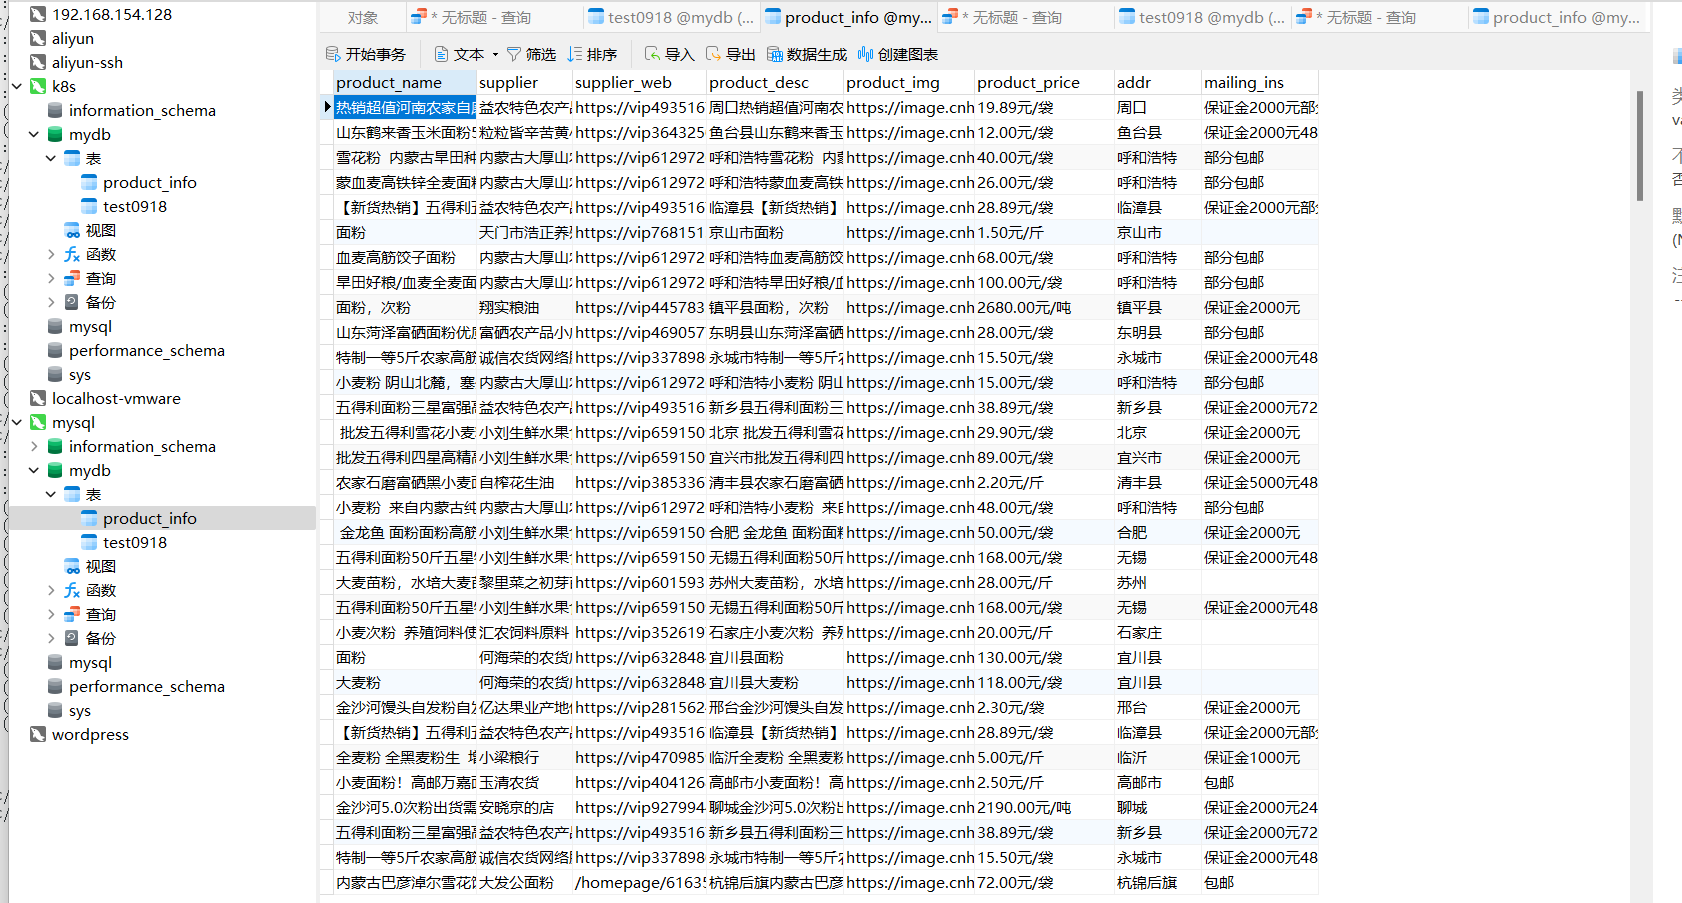This screenshot has height=903, width=1682.
Task: Click the vertical scrollbar of data grid
Action: 1640,146
